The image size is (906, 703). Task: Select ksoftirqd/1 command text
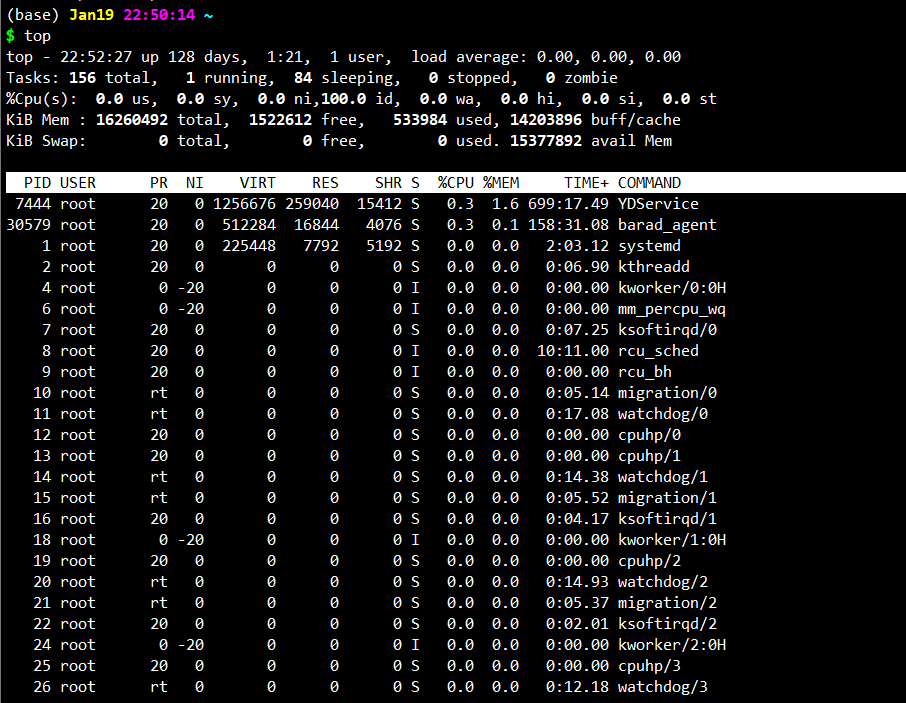coord(667,519)
